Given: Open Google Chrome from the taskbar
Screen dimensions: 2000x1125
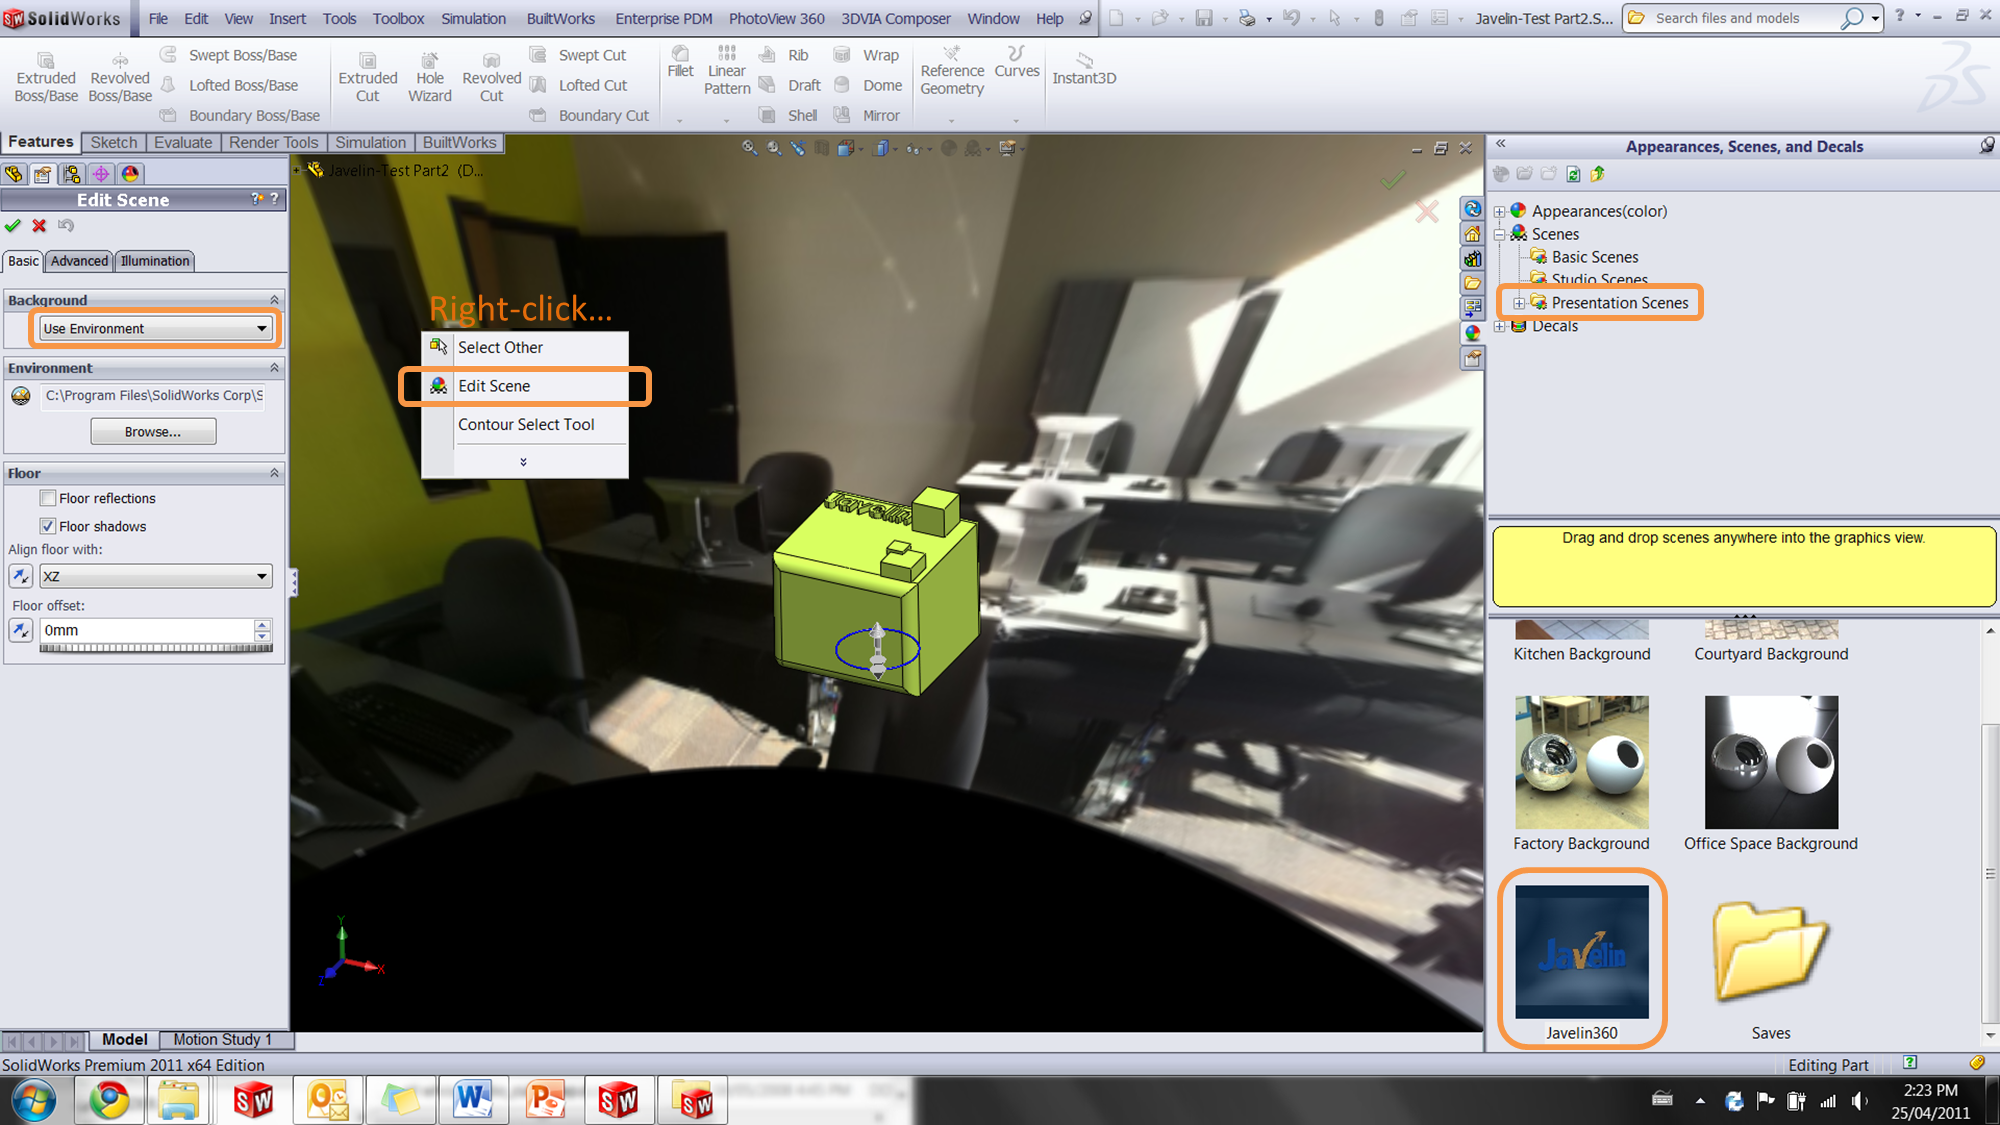Looking at the screenshot, I should tap(108, 1101).
